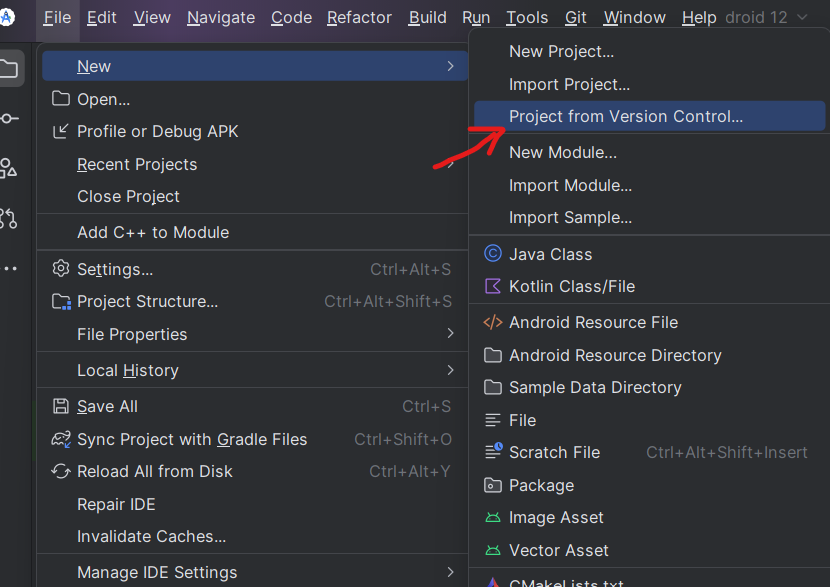Open the Resource Manager sidebar icon
The width and height of the screenshot is (830, 587).
click(8, 168)
